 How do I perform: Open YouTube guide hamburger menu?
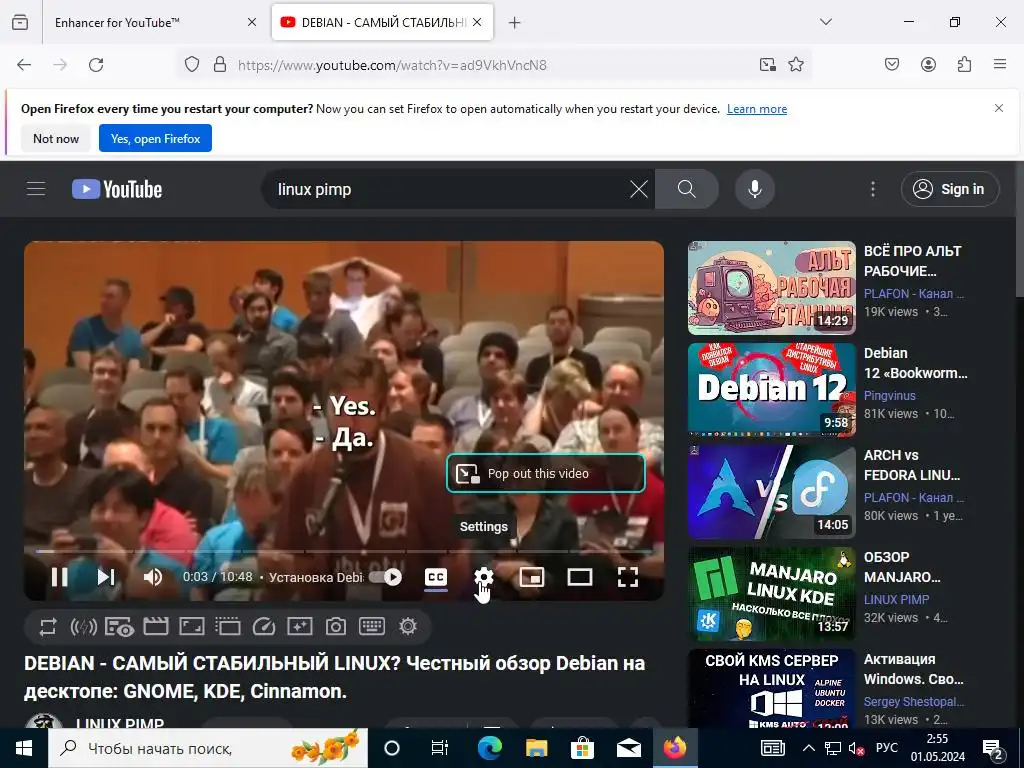[36, 189]
